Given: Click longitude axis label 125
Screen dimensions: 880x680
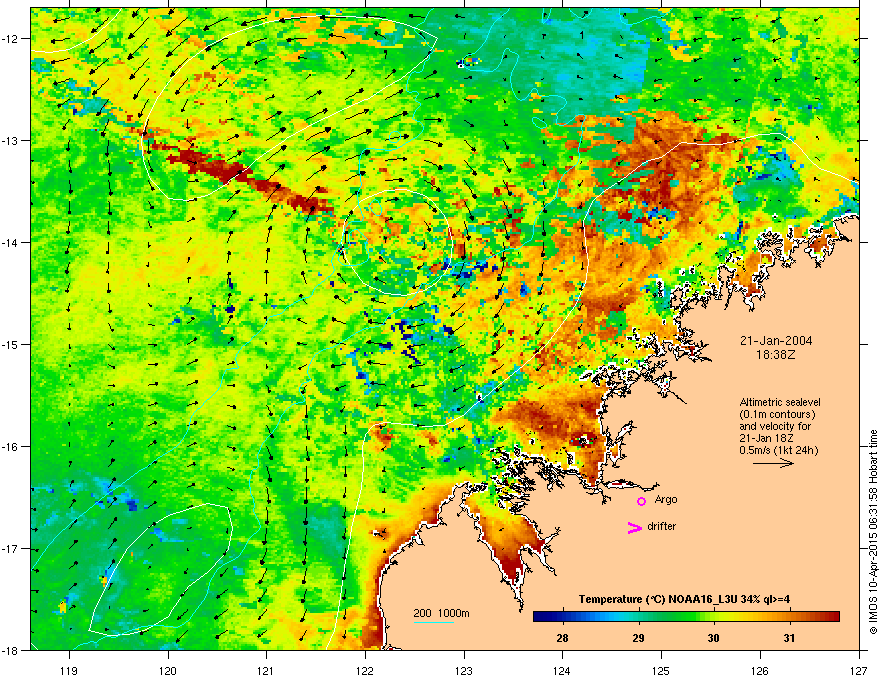Looking at the screenshot, I should click(661, 670).
